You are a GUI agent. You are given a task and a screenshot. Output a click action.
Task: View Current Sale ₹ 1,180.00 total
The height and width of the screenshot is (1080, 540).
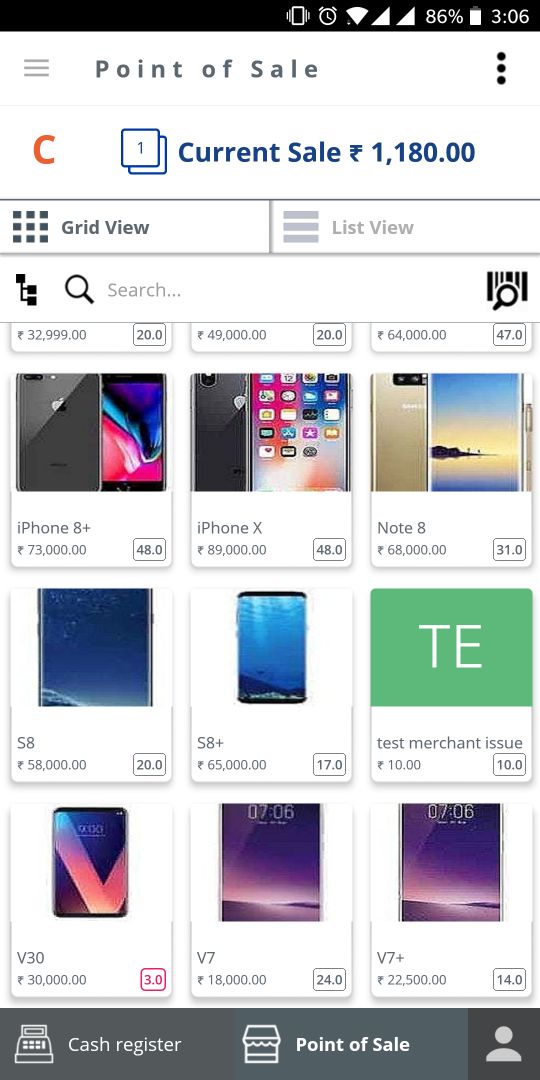click(x=326, y=152)
